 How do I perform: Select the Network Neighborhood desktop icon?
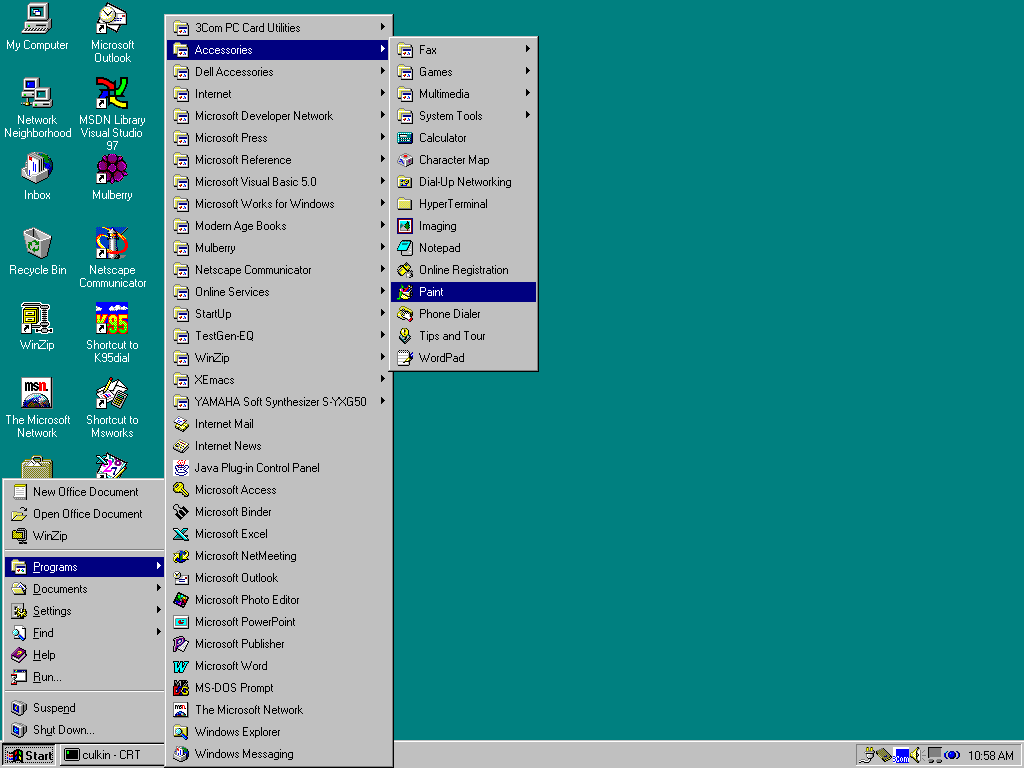37,108
